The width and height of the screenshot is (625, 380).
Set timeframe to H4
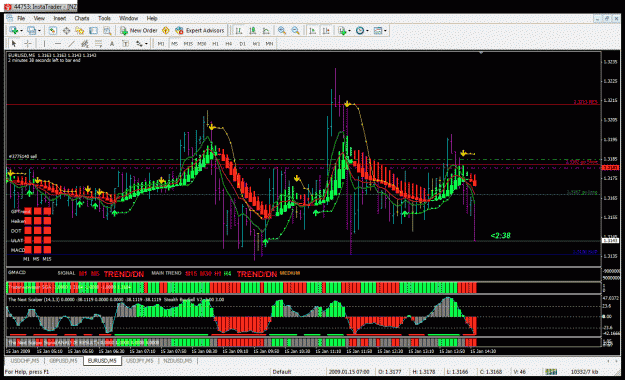[x=229, y=43]
